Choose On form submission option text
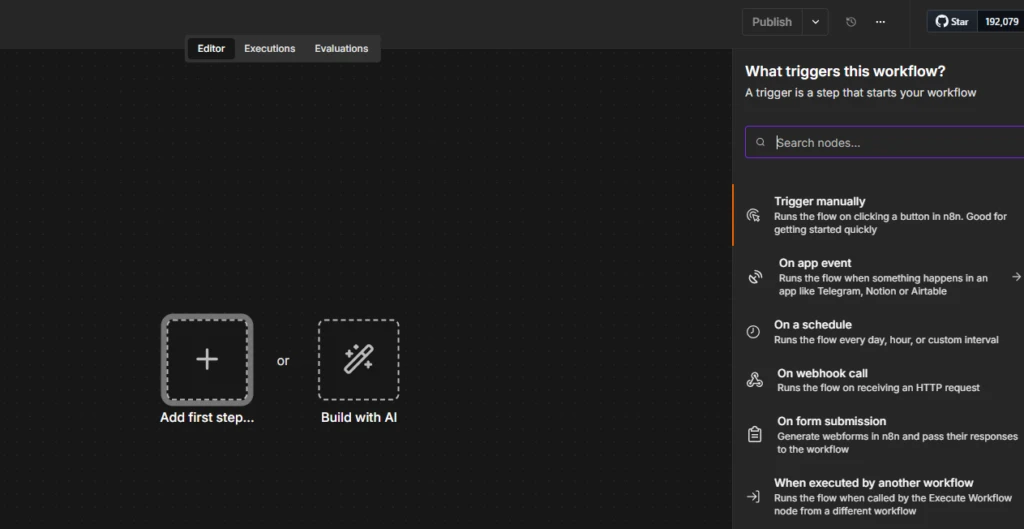 (831, 421)
